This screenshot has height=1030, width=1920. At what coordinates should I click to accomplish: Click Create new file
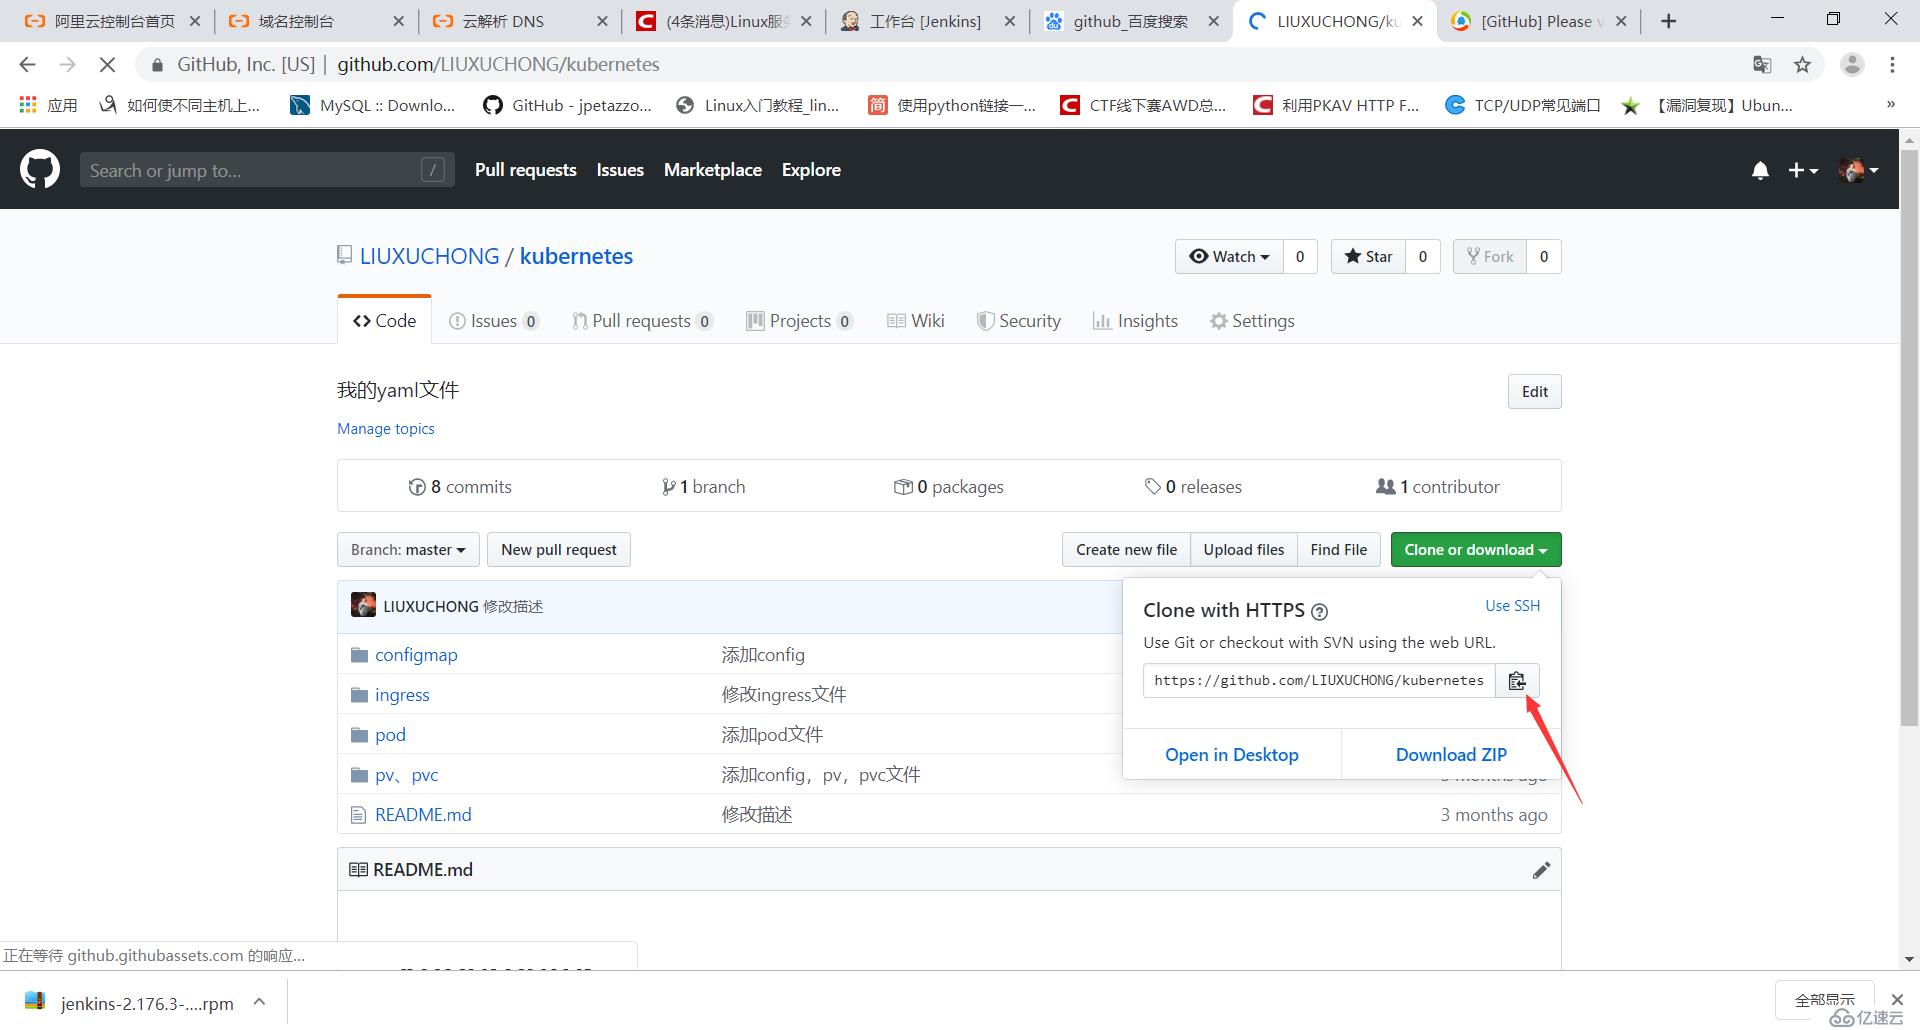tap(1127, 549)
